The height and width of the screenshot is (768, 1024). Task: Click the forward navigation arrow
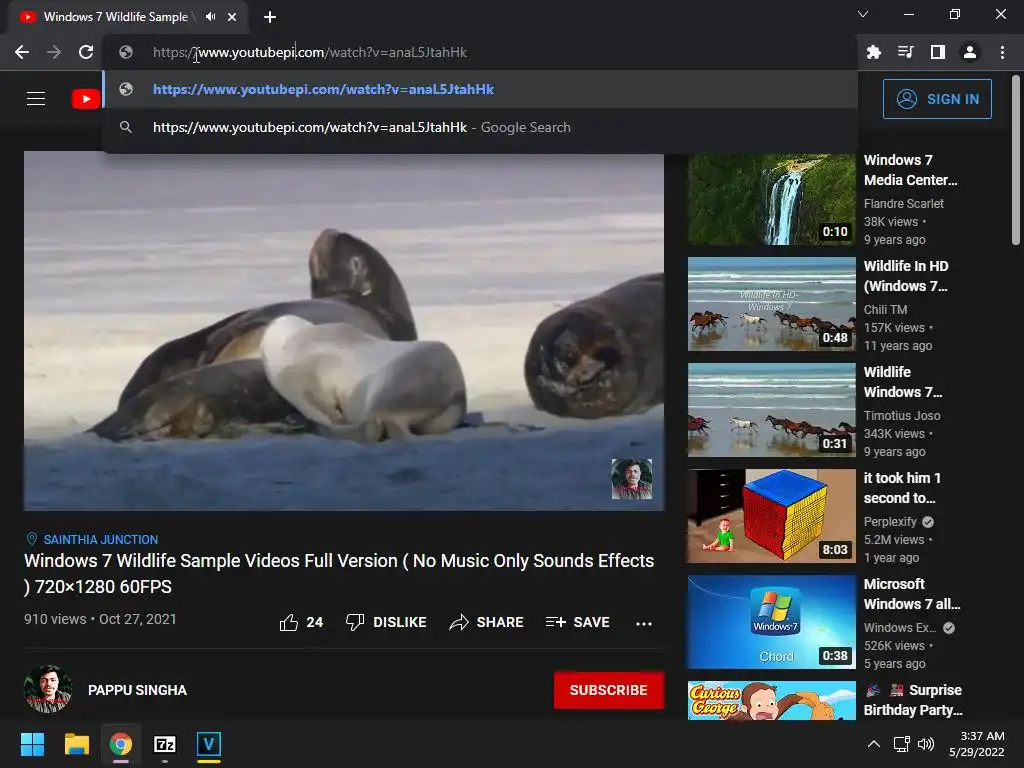click(x=54, y=52)
